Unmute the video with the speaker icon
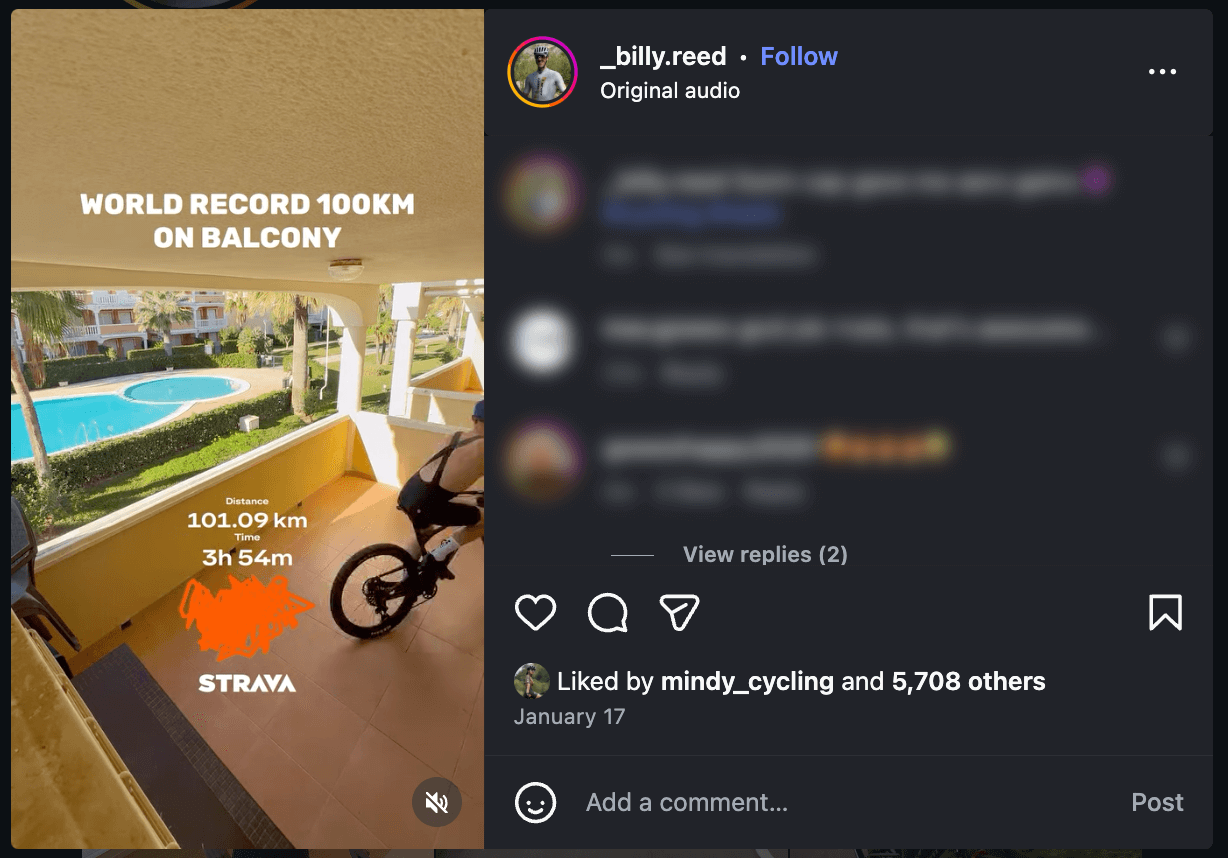Screen dimensions: 1228x858 pyautogui.click(x=437, y=802)
